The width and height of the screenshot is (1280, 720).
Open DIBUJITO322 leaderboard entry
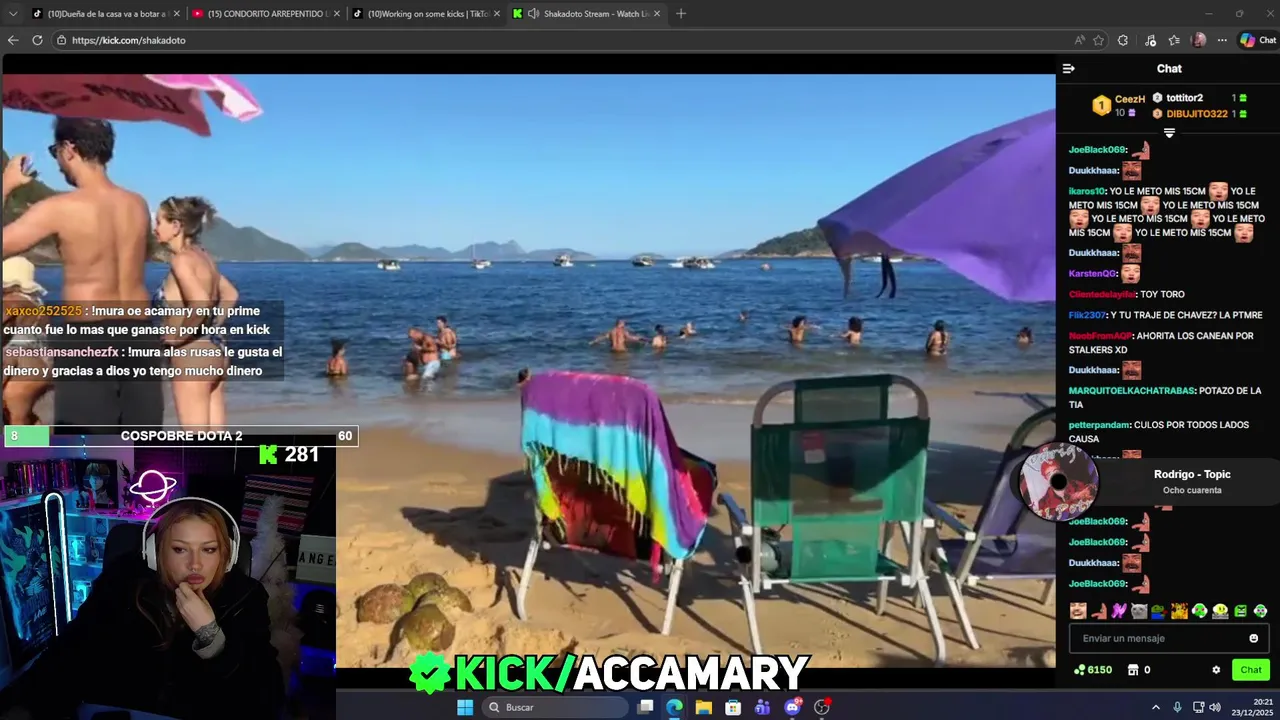1197,114
